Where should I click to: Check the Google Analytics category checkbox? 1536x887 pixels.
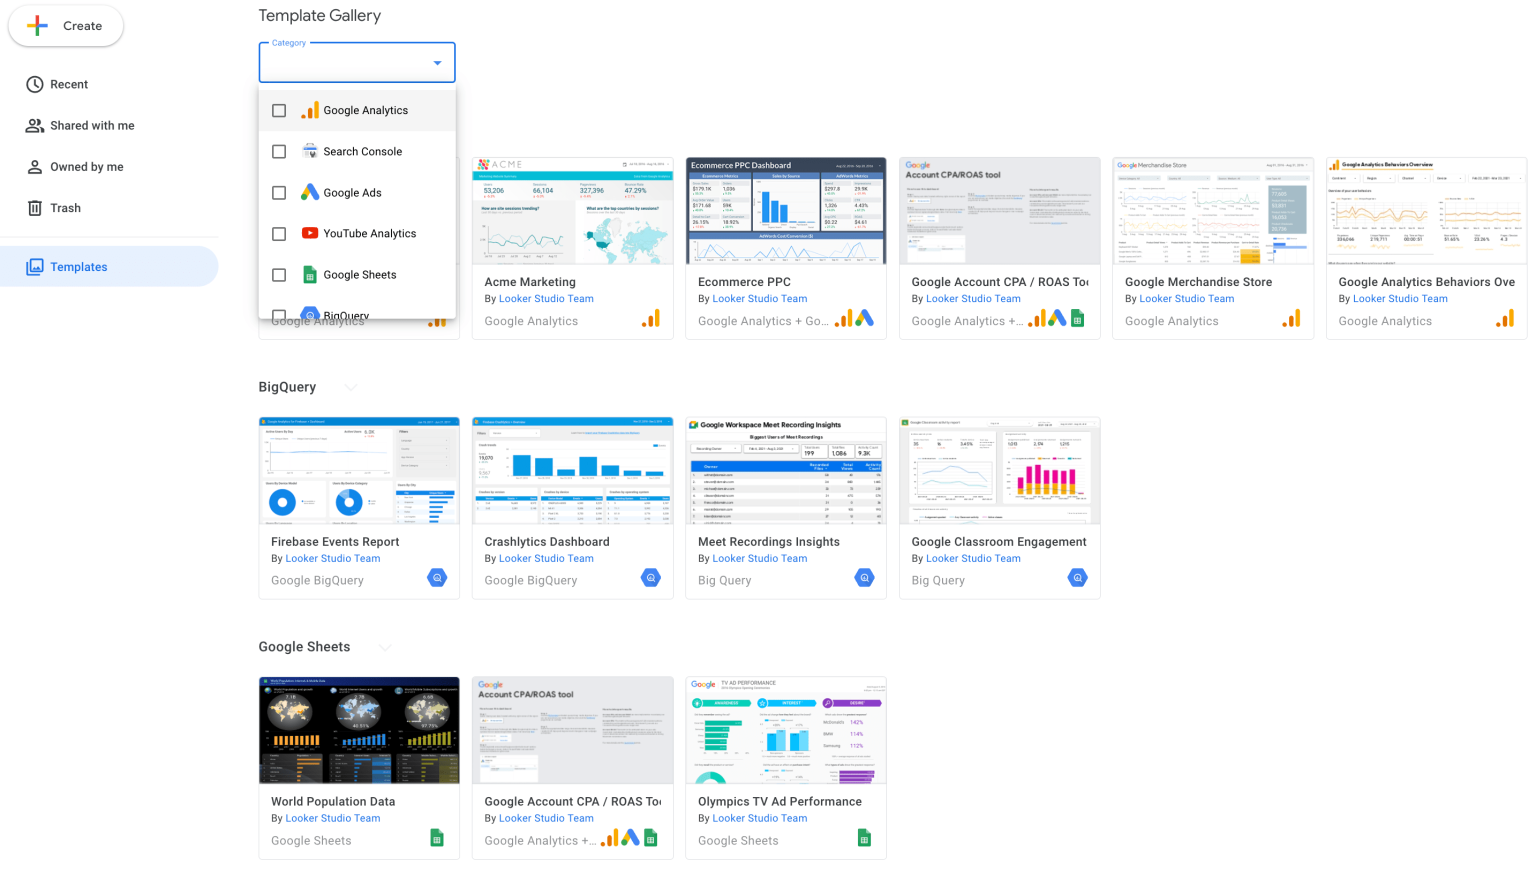point(278,110)
